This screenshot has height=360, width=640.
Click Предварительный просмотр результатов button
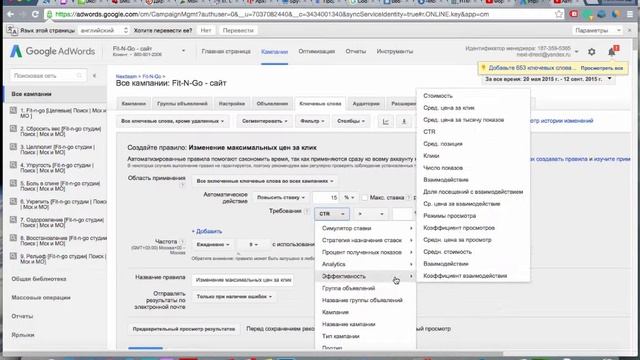click(184, 329)
